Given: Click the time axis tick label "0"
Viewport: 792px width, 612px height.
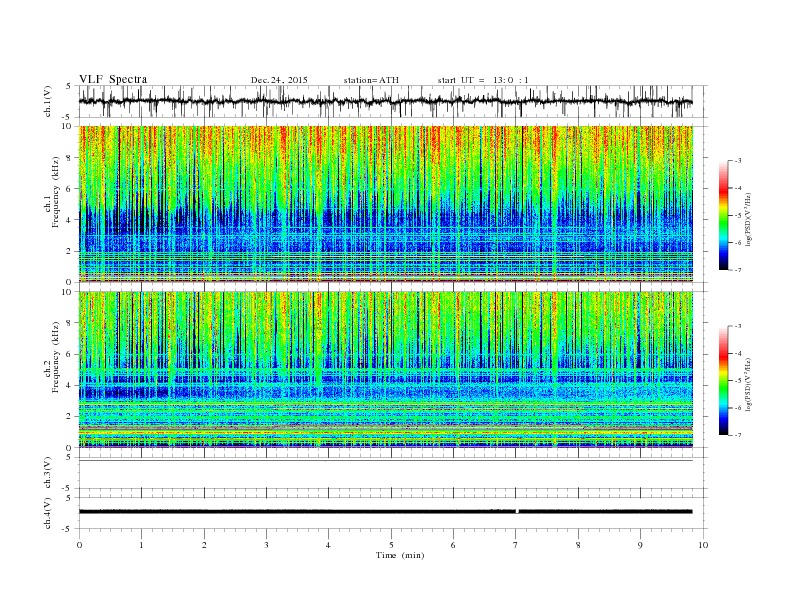Looking at the screenshot, I should (79, 545).
